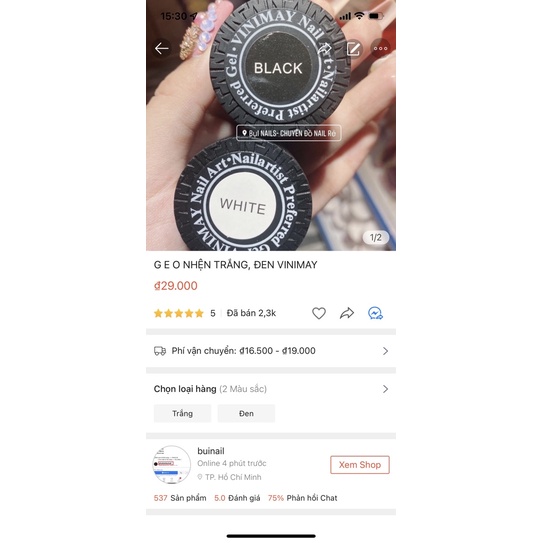Image resolution: width=543 pixels, height=543 pixels.
Task: Tap the share arrow icon over the photo
Action: (x=325, y=48)
